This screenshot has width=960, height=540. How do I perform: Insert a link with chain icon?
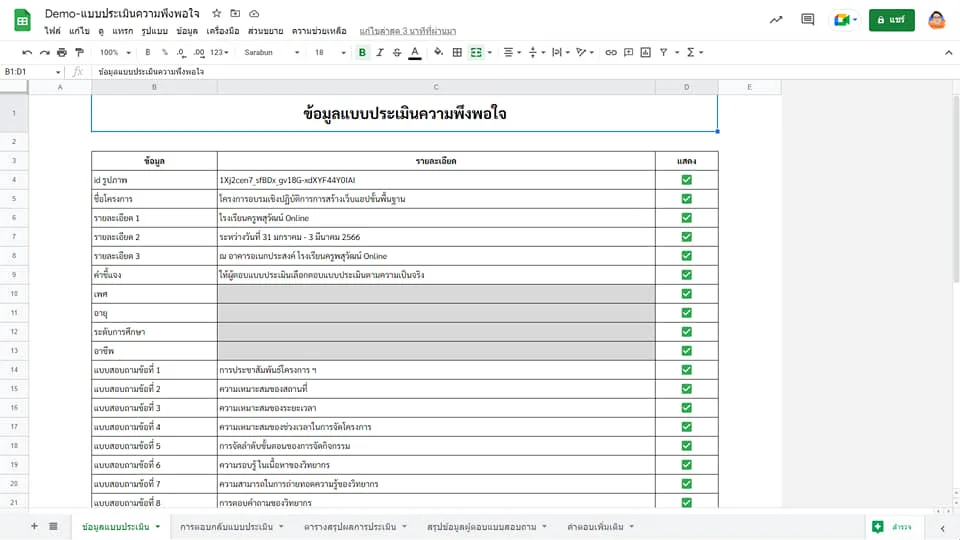(x=610, y=53)
